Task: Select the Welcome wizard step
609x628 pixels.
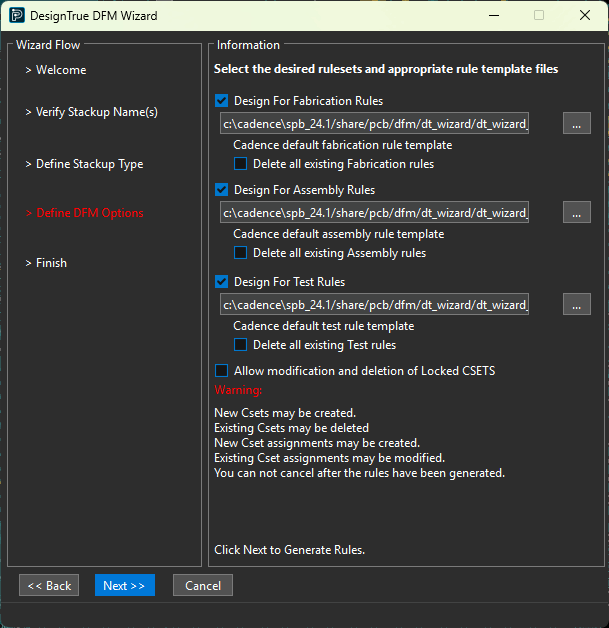Action: tap(56, 70)
